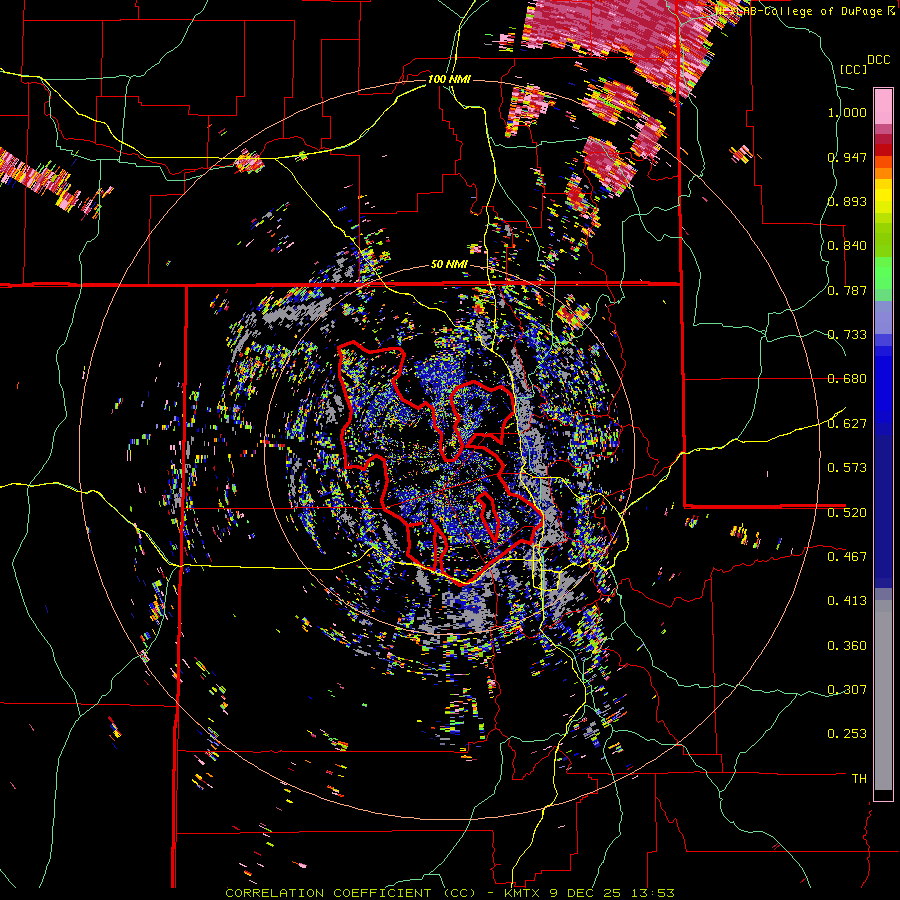This screenshot has width=900, height=900.
Task: Pick the dark navy segment of the color bar
Action: pos(883,511)
